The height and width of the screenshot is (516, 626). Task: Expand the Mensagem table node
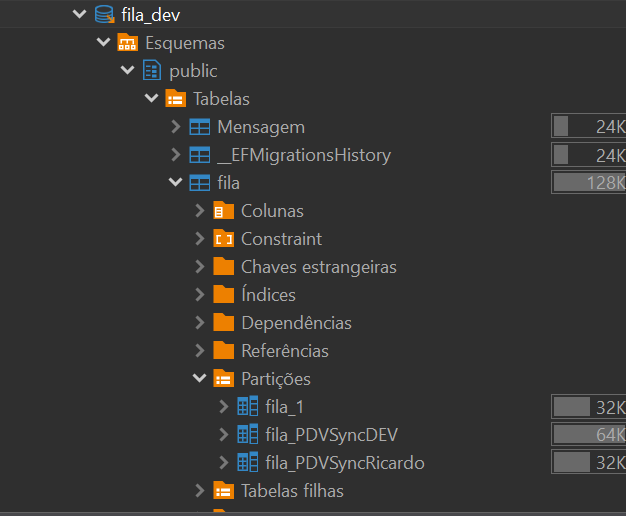176,127
